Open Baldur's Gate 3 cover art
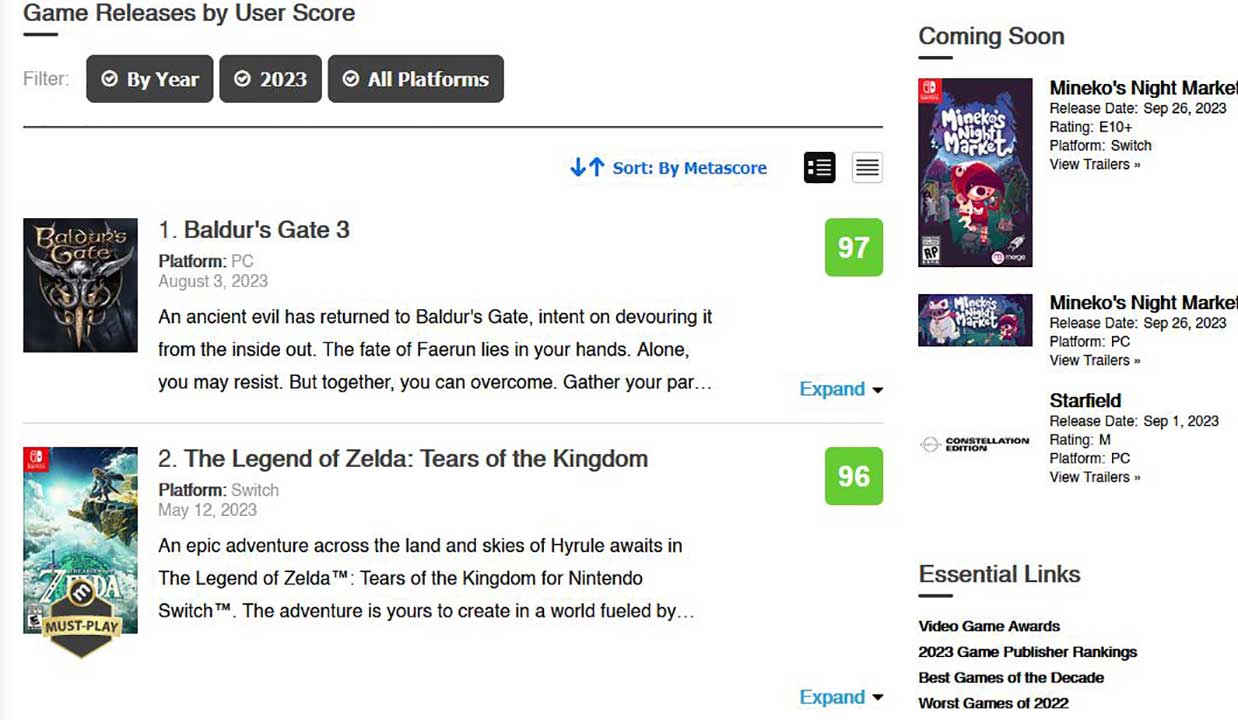The width and height of the screenshot is (1238, 720). point(80,285)
